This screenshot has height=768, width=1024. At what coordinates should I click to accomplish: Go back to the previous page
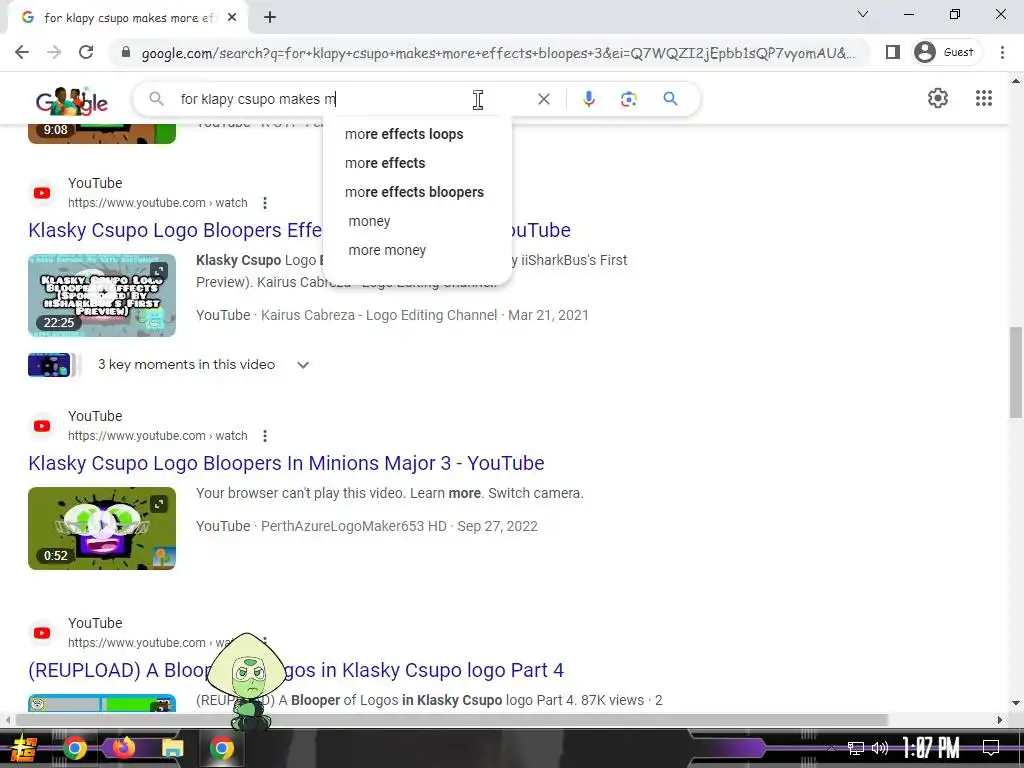tap(22, 52)
